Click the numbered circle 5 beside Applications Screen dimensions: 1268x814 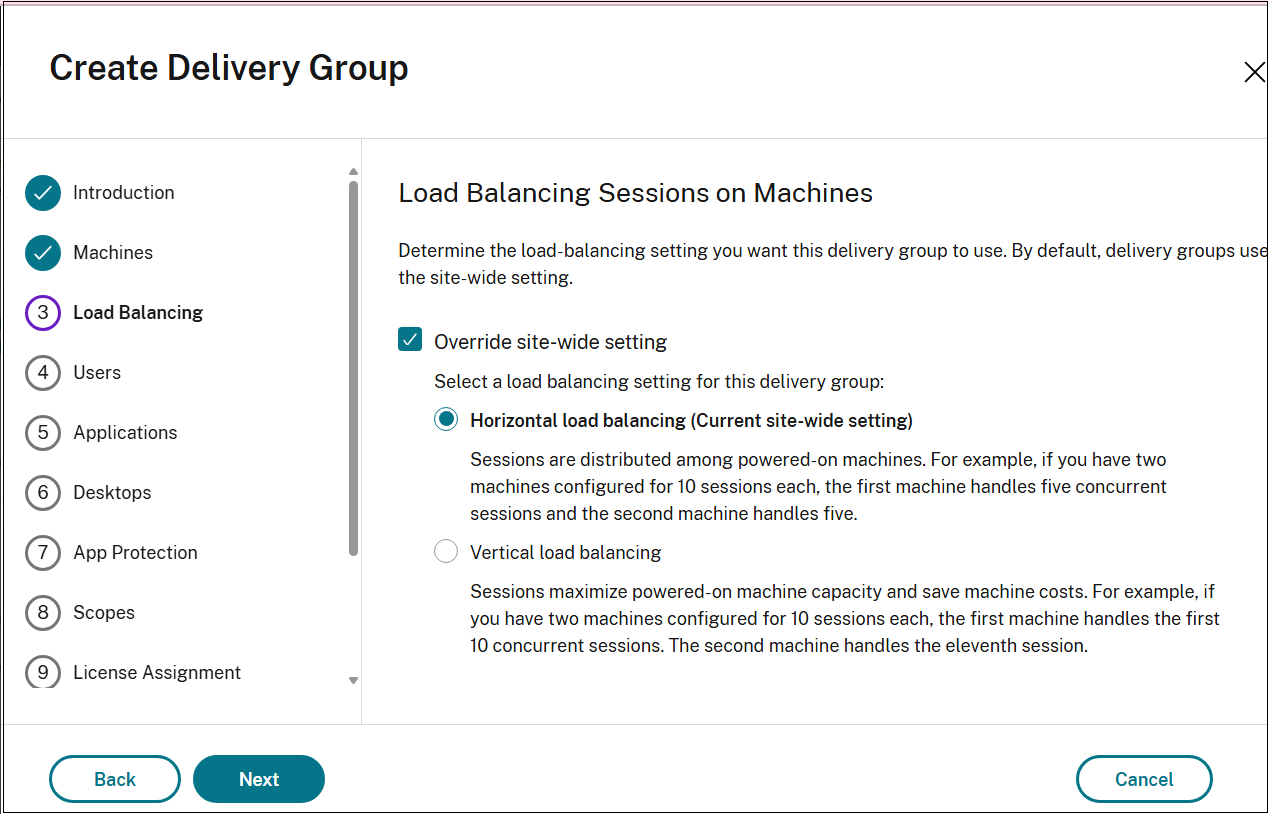coord(42,432)
